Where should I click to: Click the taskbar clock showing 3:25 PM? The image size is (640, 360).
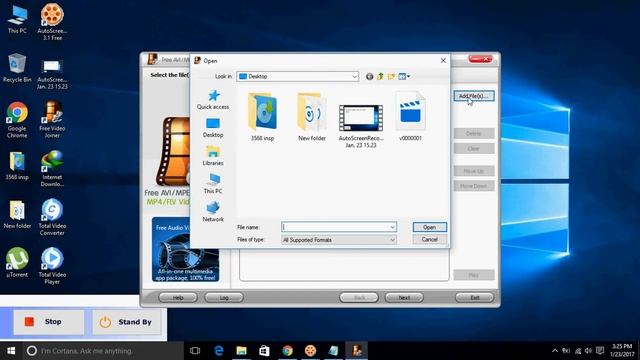click(622, 351)
